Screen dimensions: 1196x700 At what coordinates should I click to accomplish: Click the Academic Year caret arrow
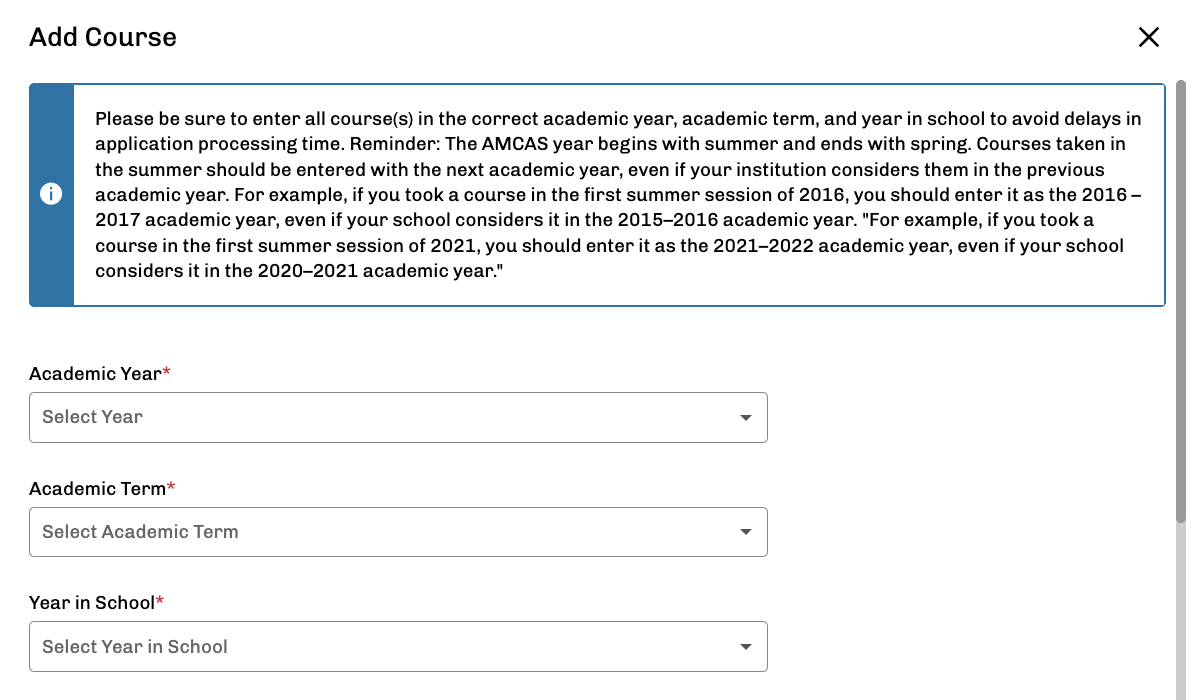pyautogui.click(x=746, y=417)
